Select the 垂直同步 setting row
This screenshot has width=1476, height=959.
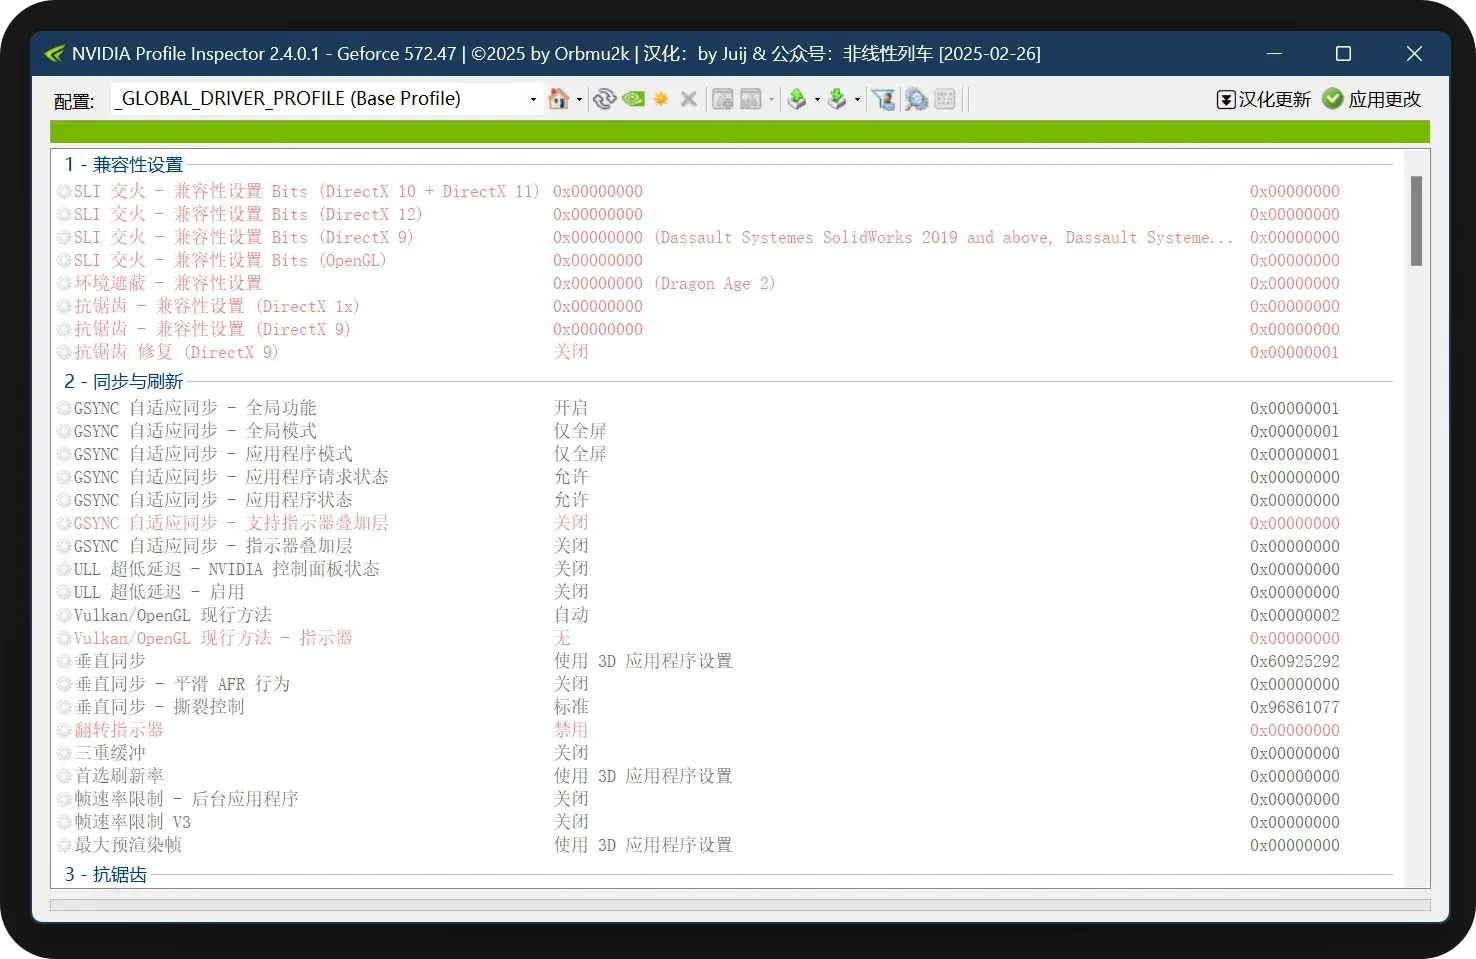coord(110,661)
